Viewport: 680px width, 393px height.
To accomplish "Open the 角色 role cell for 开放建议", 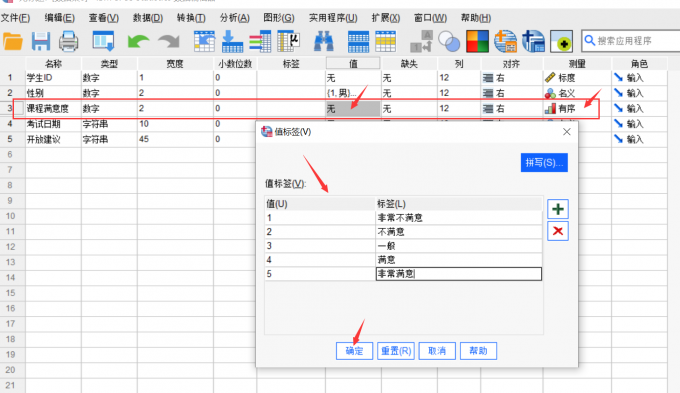I will 639,139.
